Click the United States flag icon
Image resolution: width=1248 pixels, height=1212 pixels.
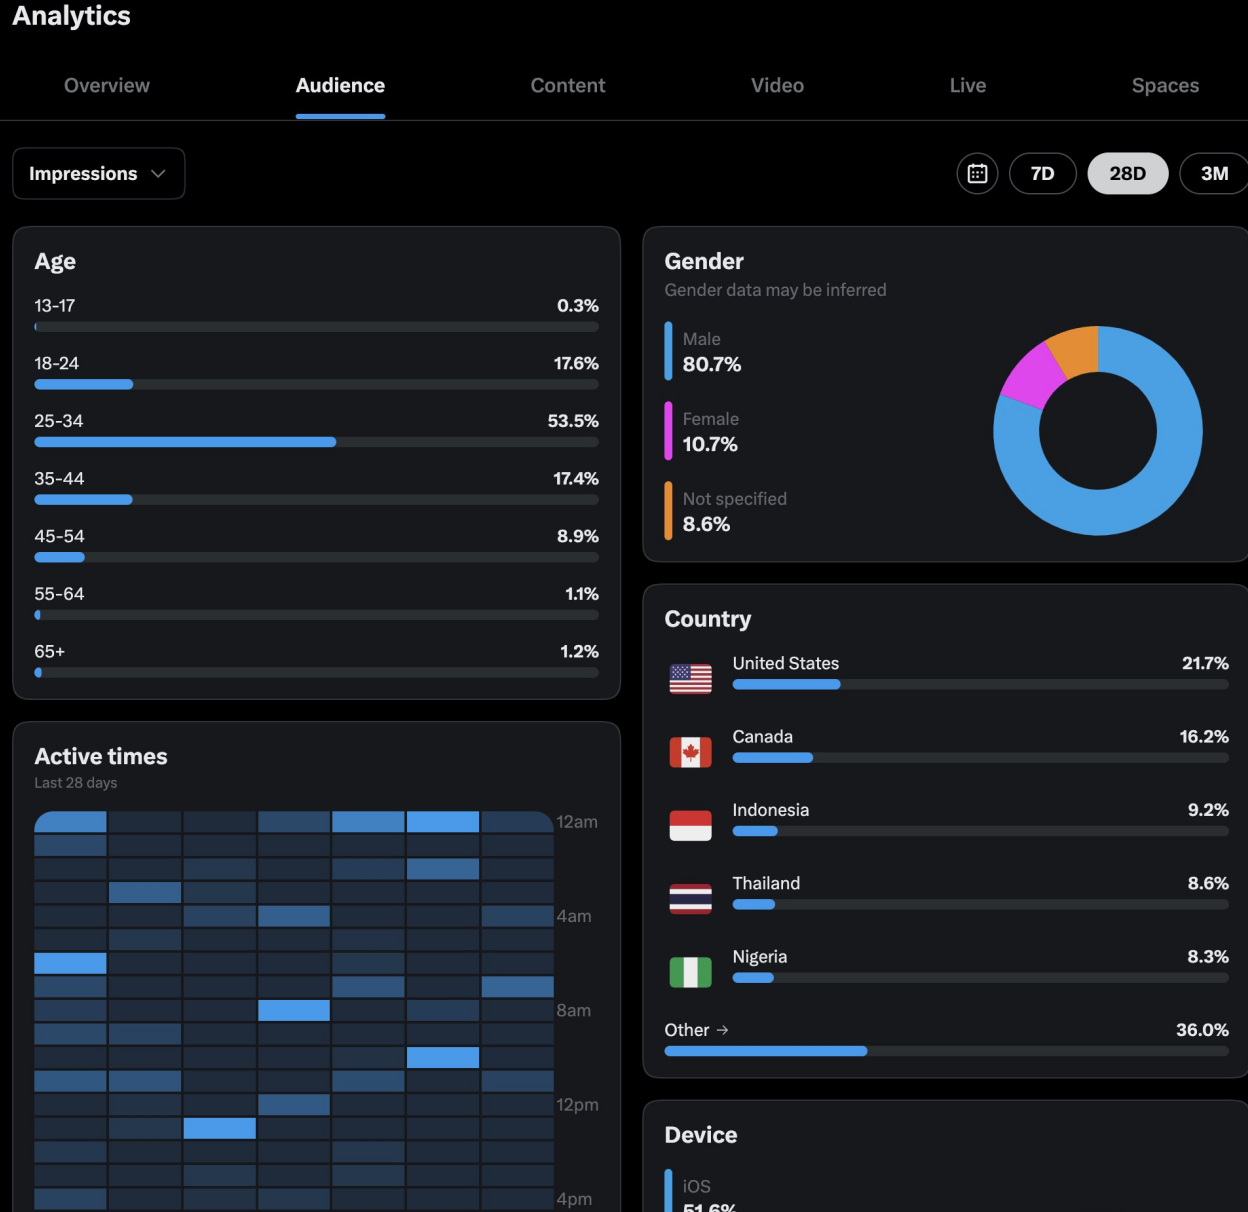coord(690,679)
